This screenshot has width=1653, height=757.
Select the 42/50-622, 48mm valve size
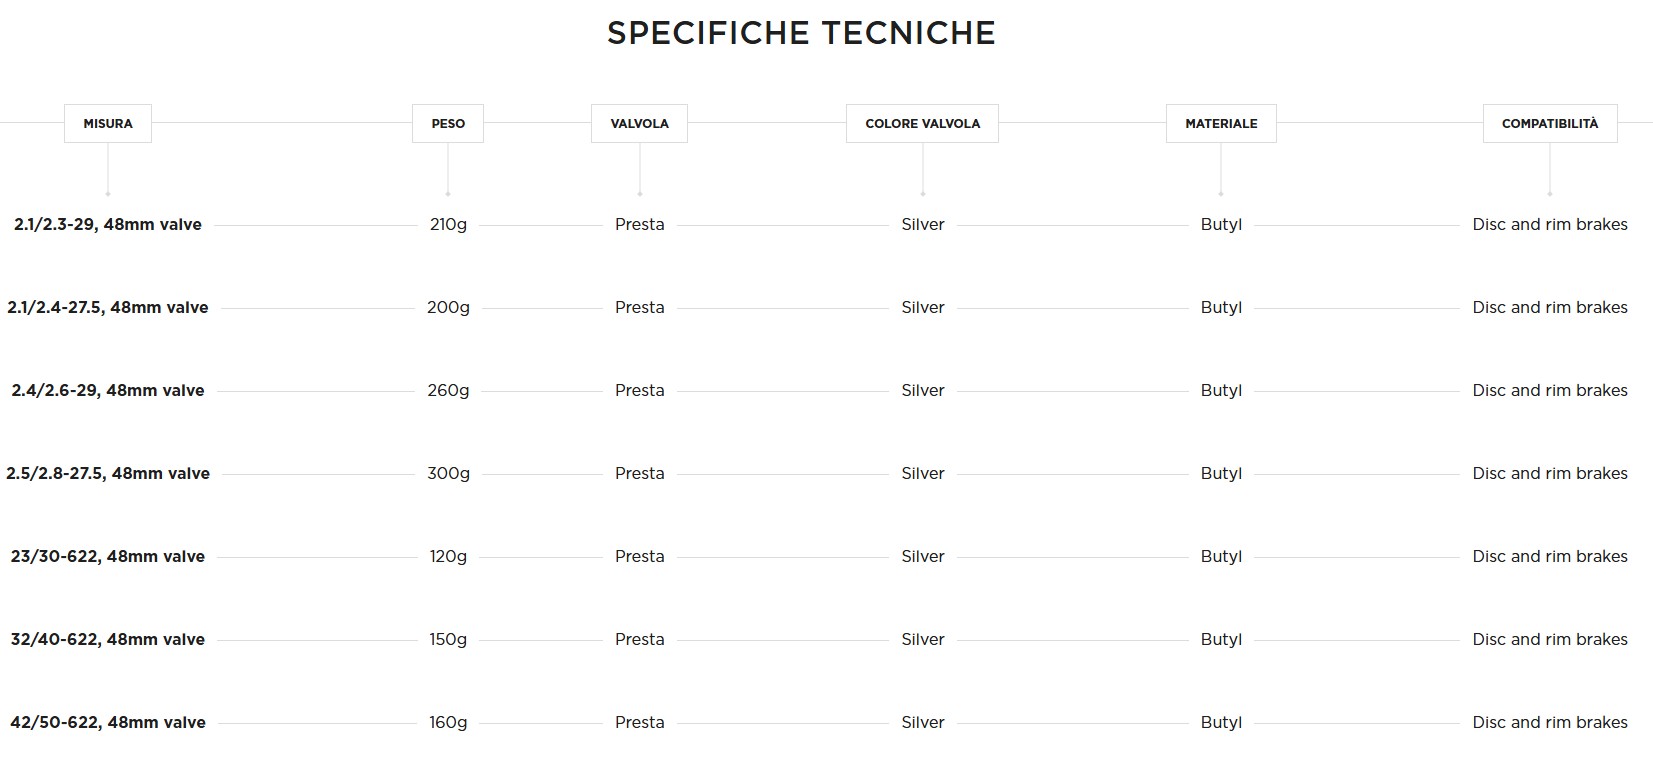click(x=108, y=723)
